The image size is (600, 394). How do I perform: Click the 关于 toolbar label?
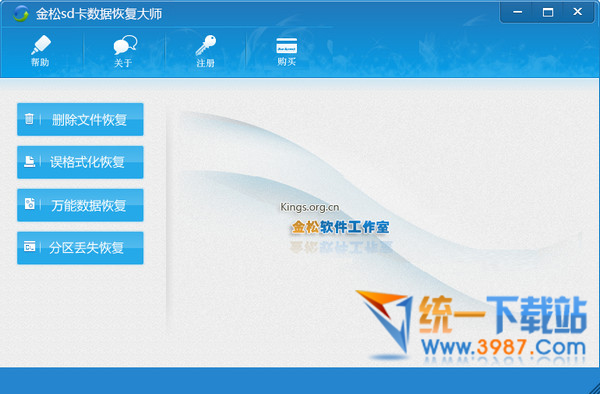[x=123, y=63]
